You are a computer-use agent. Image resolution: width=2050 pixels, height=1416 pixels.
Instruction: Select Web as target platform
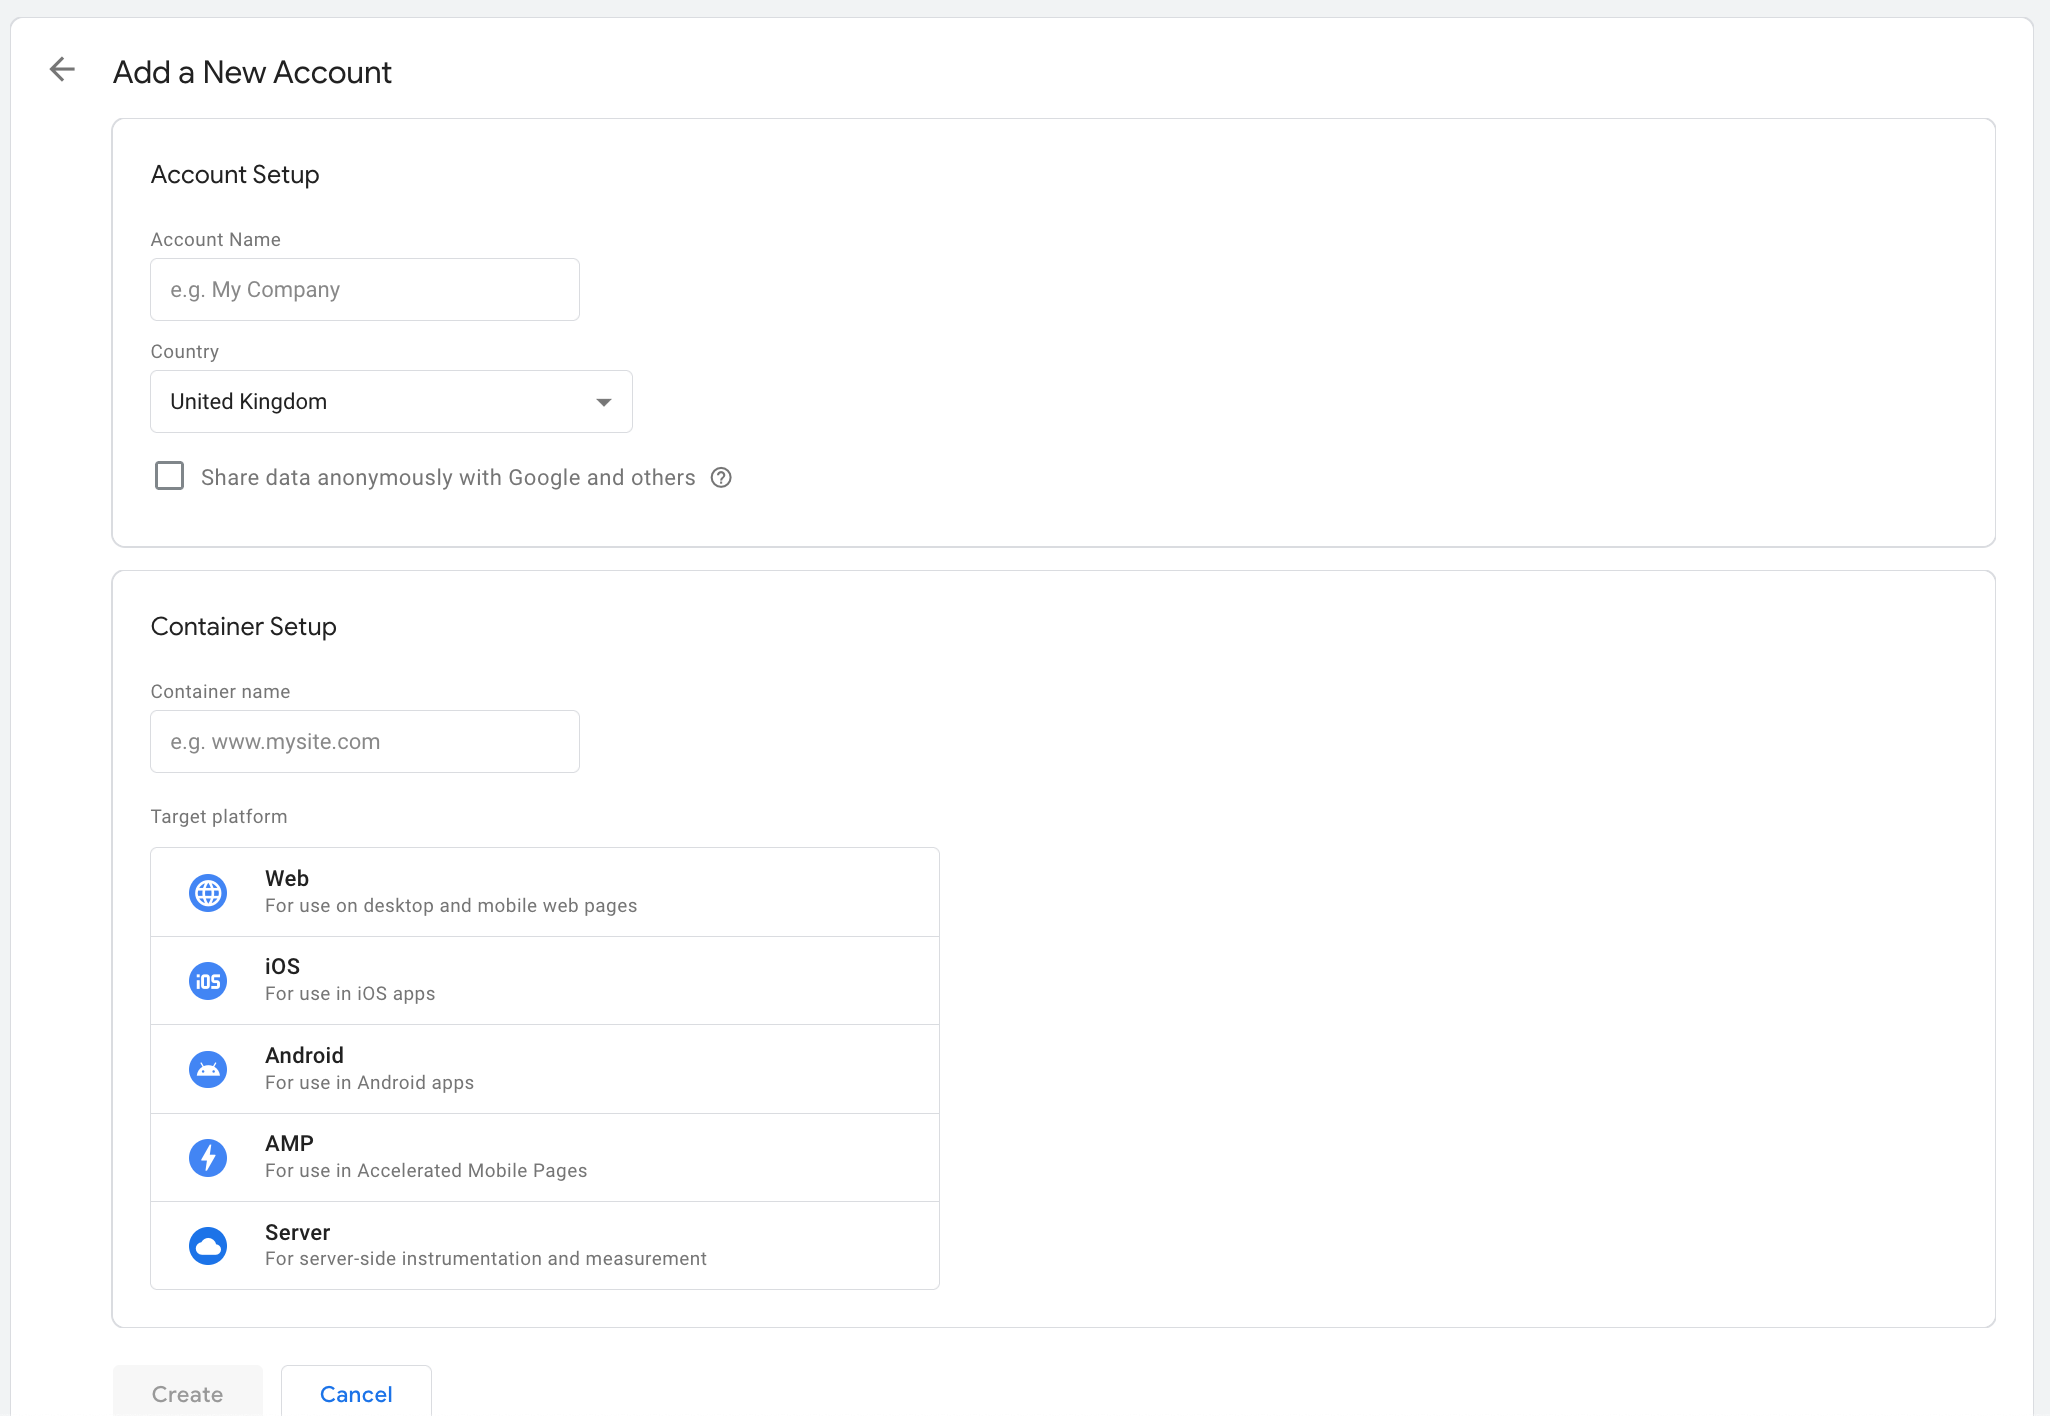(x=544, y=892)
